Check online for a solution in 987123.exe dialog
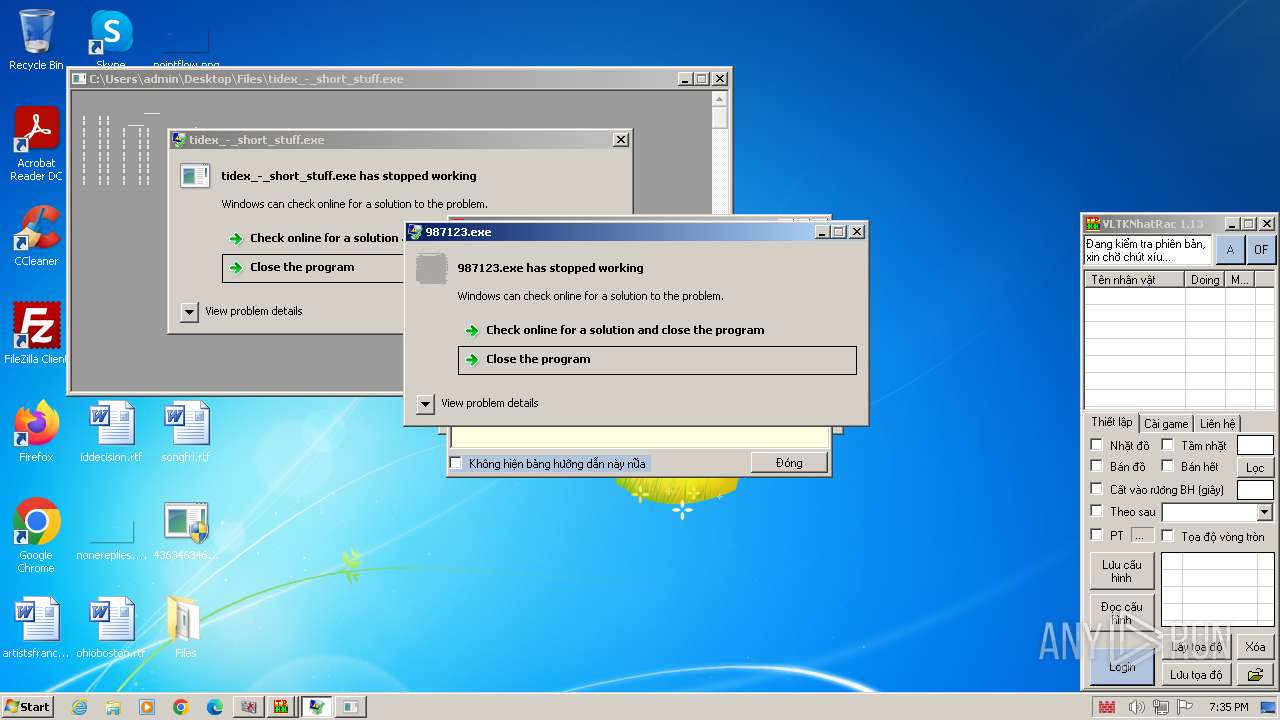 tap(657, 330)
